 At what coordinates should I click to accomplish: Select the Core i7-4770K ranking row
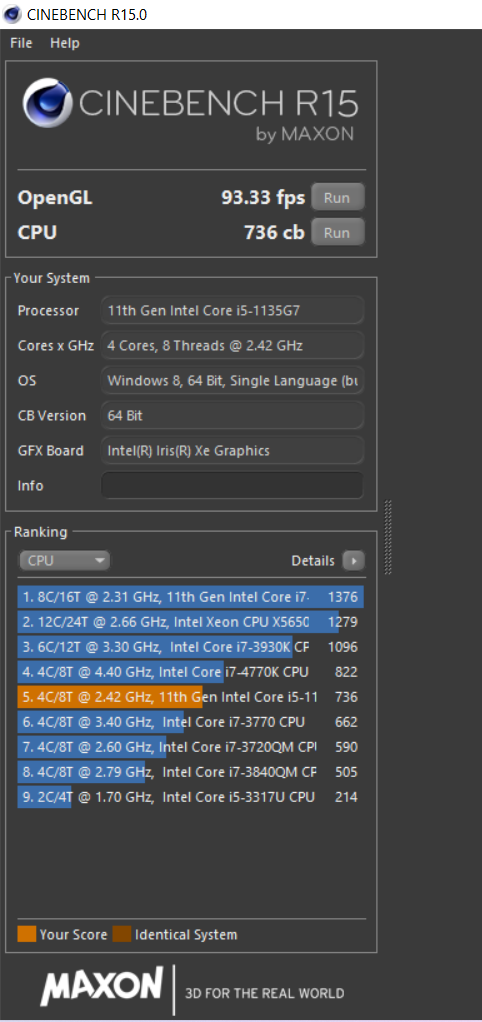tap(190, 672)
